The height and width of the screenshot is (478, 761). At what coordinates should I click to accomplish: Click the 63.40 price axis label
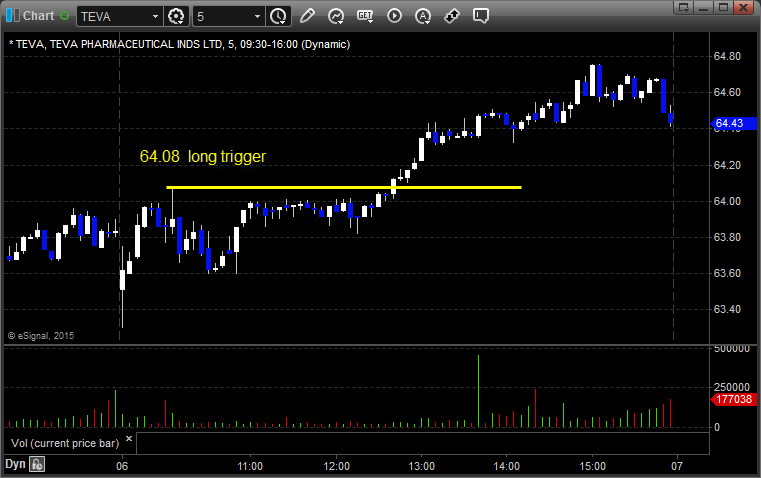click(727, 309)
